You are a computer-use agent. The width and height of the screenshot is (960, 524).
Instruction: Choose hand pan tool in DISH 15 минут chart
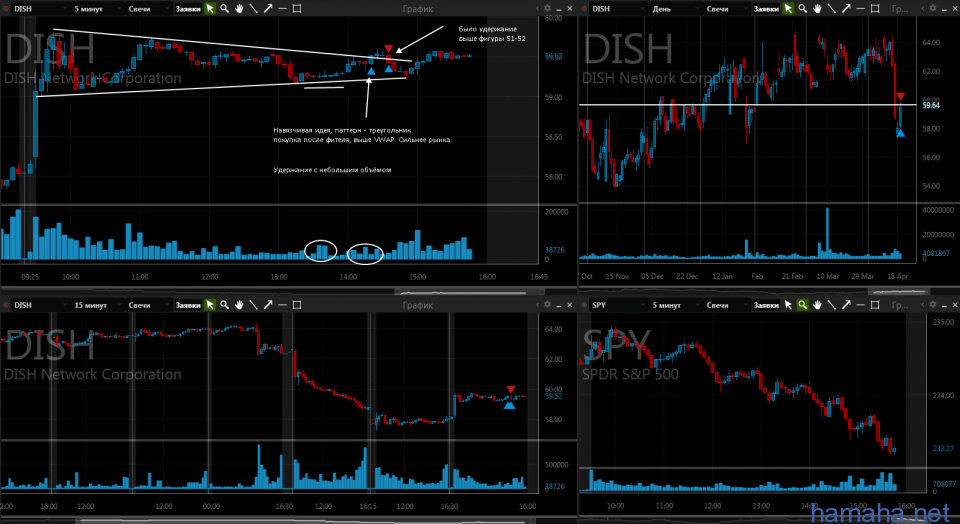point(239,305)
